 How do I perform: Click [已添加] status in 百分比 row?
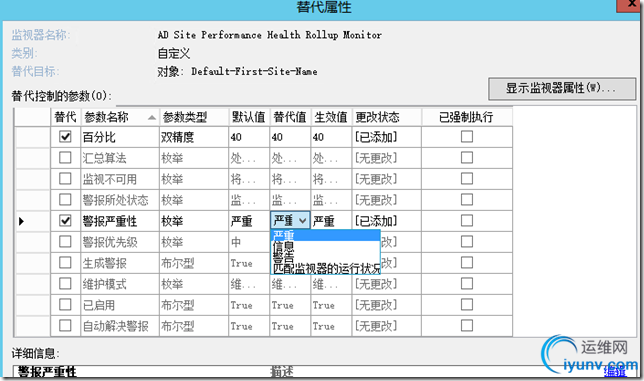386,137
